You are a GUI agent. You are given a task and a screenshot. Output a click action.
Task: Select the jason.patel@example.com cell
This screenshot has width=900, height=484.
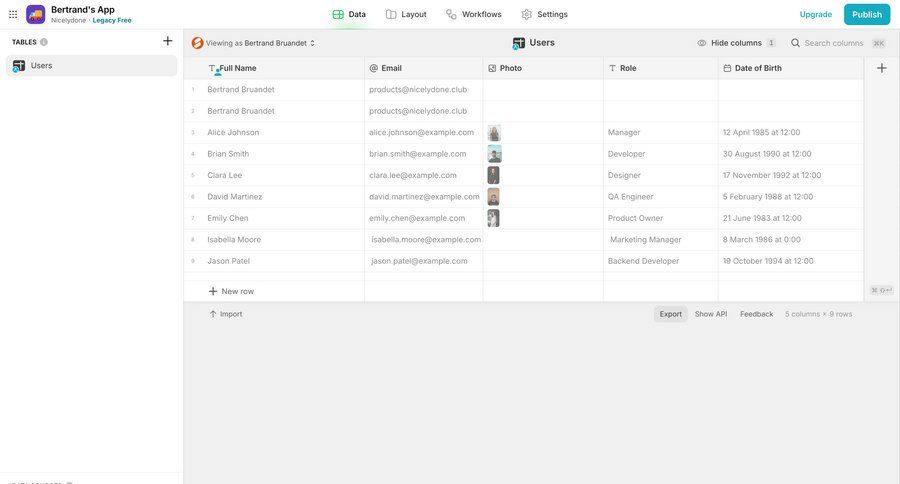(424, 261)
